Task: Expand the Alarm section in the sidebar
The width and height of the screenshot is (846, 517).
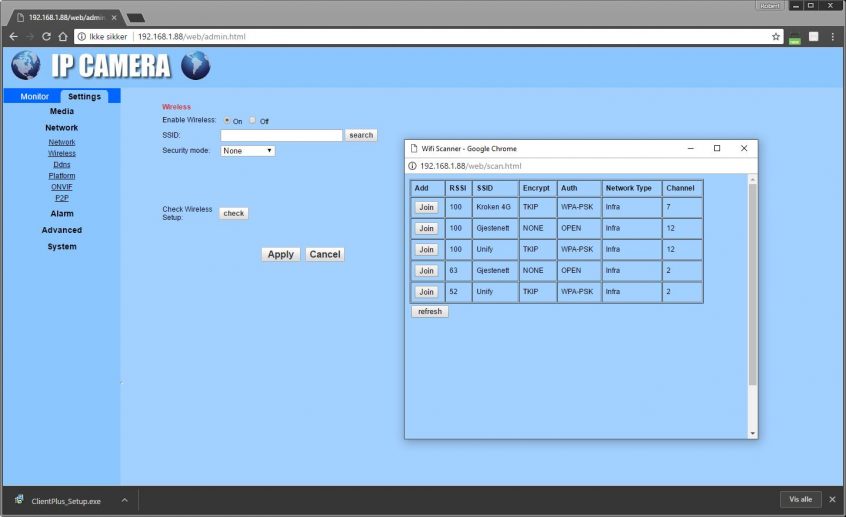Action: [61, 213]
